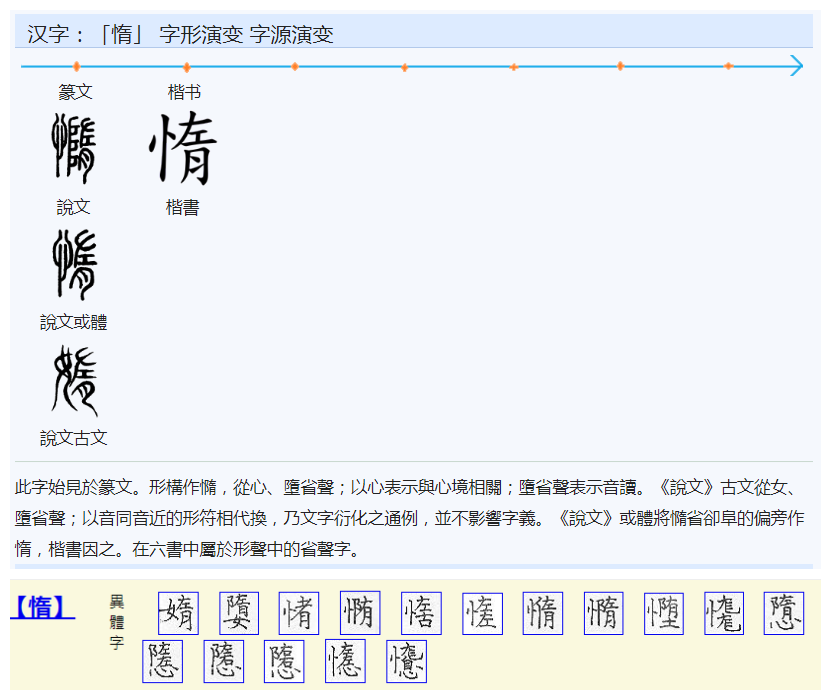Click the 【惰】 character link
The image size is (831, 700).
pyautogui.click(x=42, y=607)
